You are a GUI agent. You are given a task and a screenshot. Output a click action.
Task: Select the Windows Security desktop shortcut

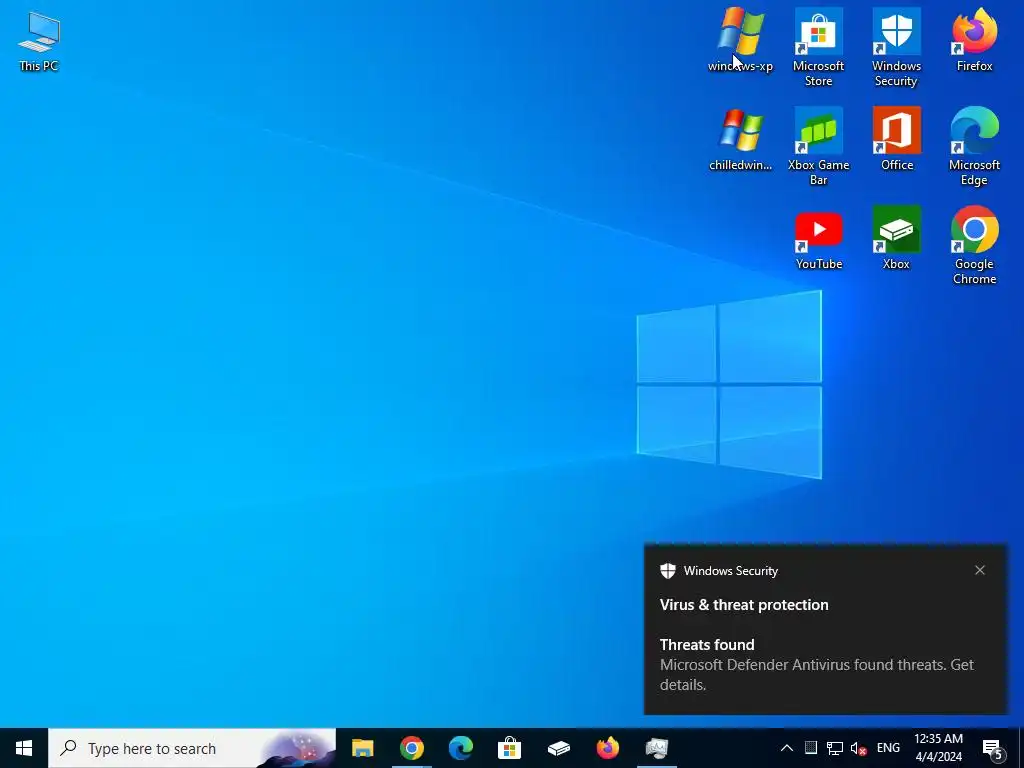point(896,48)
